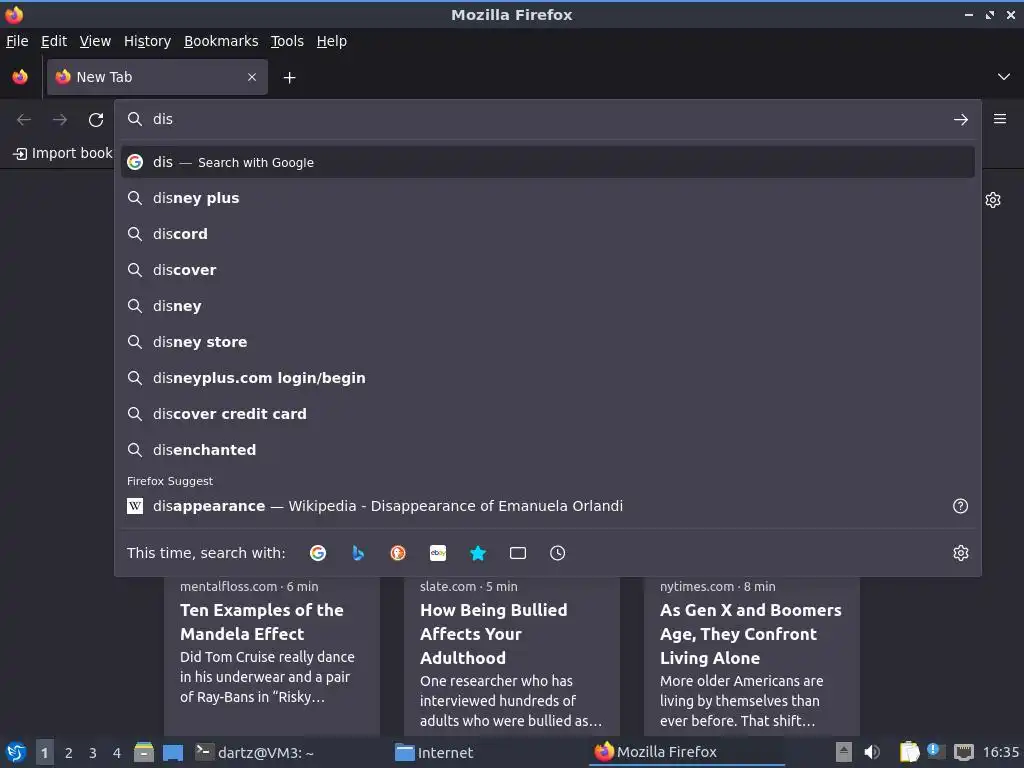Close the New Tab tab

(252, 77)
